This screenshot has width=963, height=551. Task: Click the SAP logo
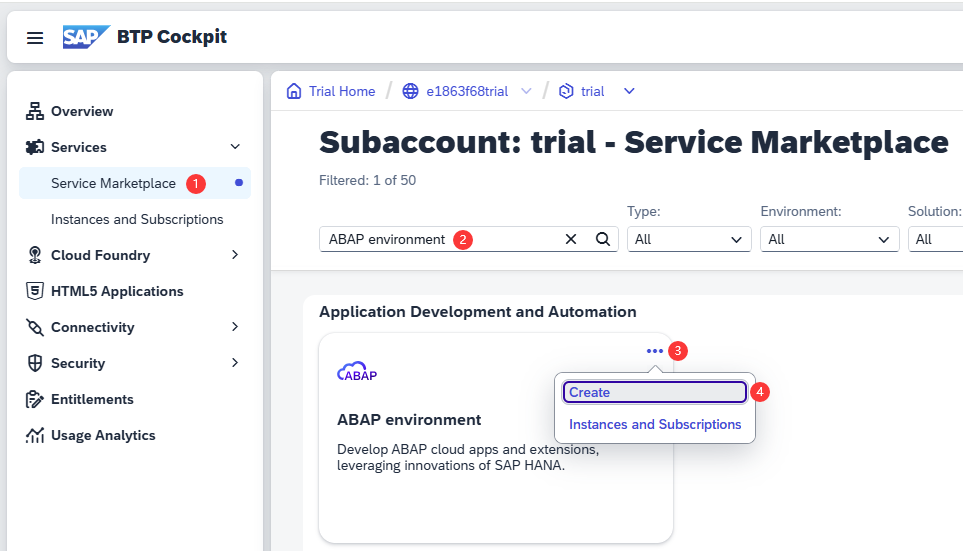tap(86, 37)
